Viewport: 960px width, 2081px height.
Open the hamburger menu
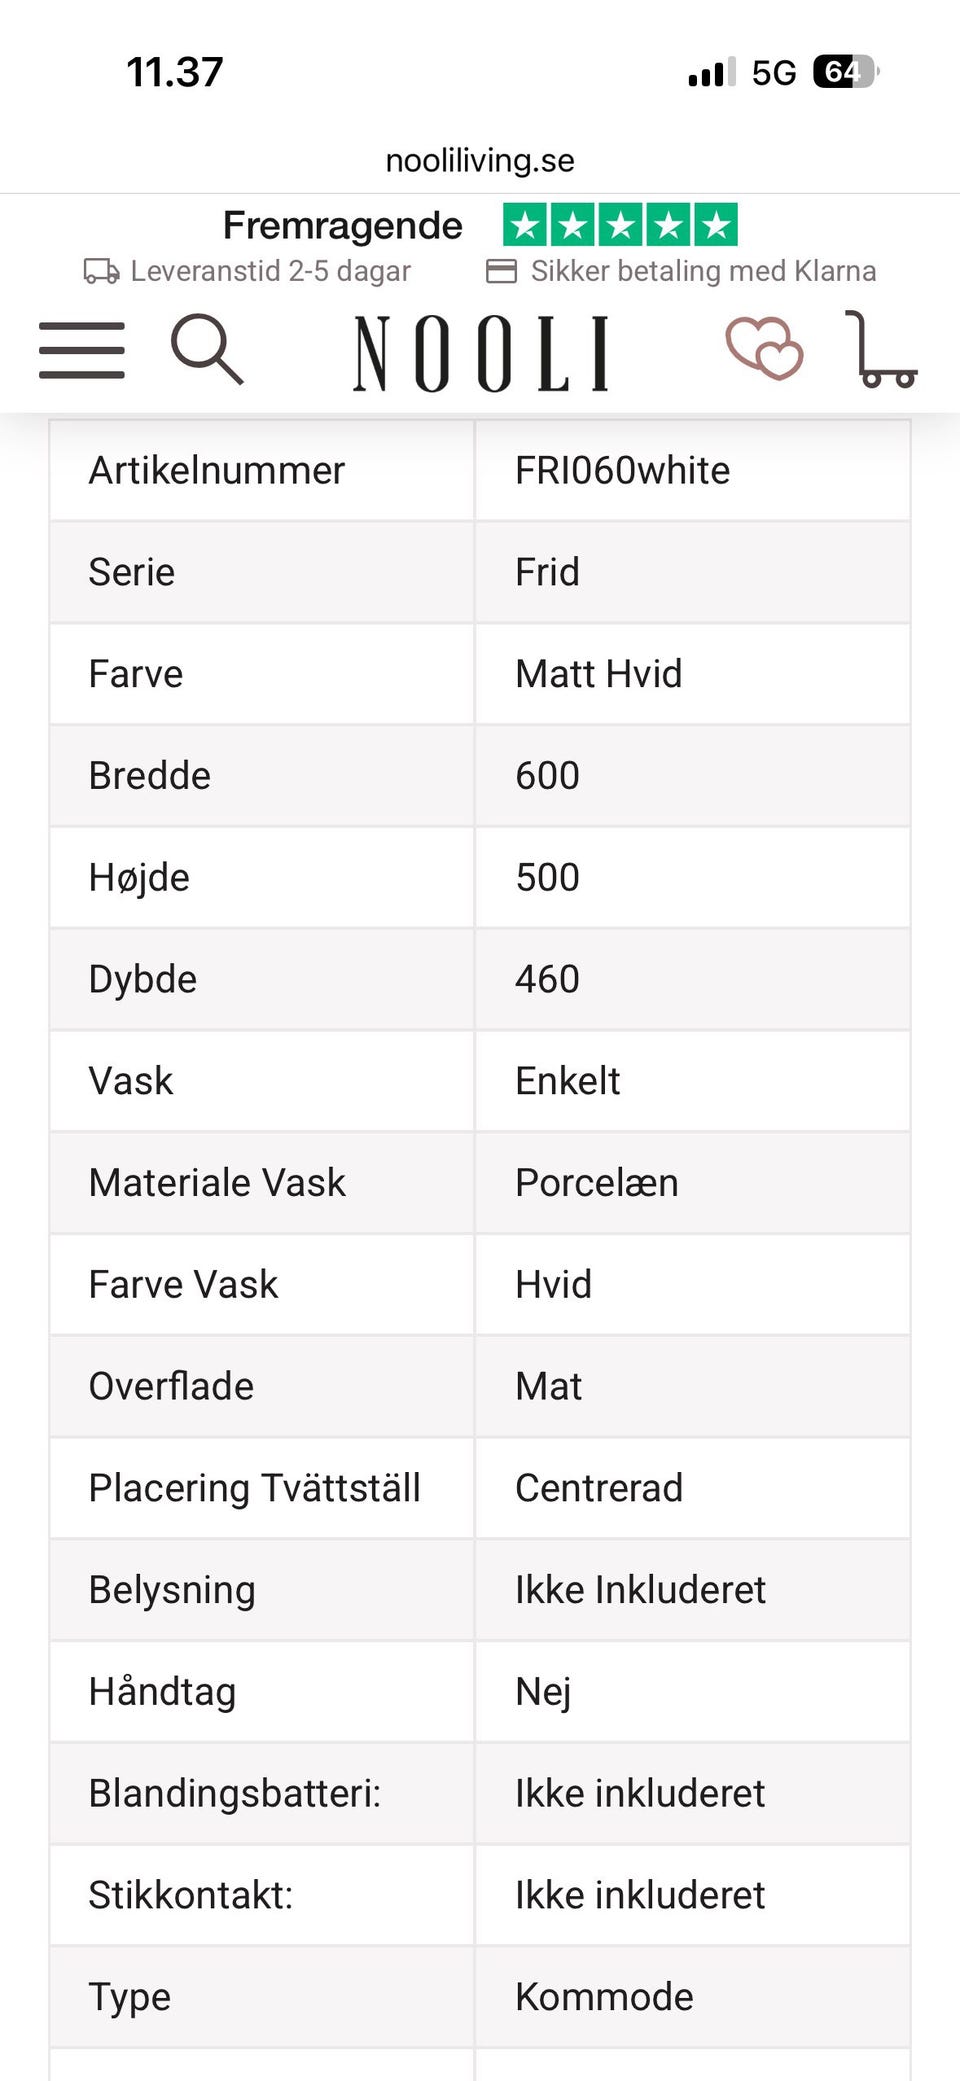pos(82,351)
